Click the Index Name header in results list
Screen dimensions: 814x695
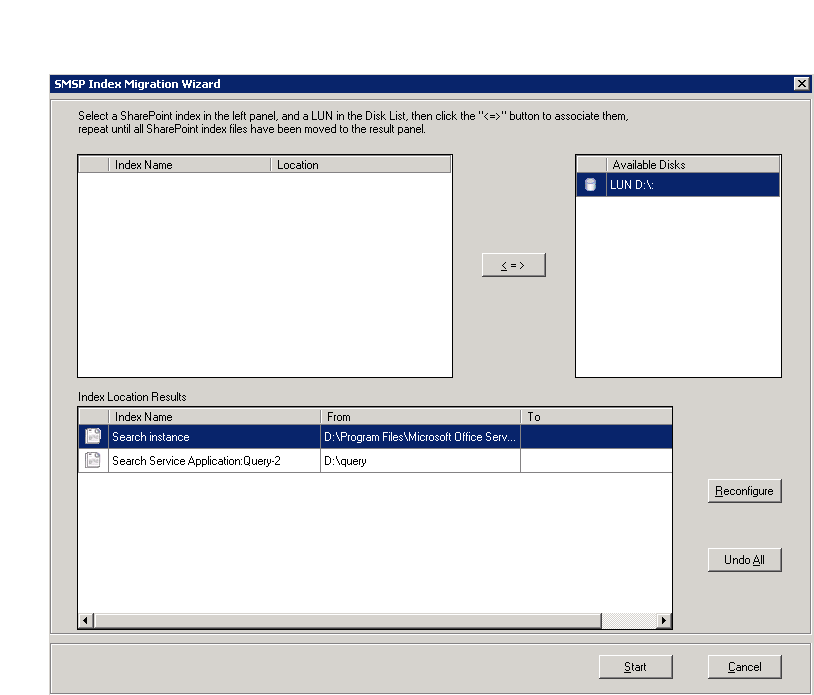[214, 417]
